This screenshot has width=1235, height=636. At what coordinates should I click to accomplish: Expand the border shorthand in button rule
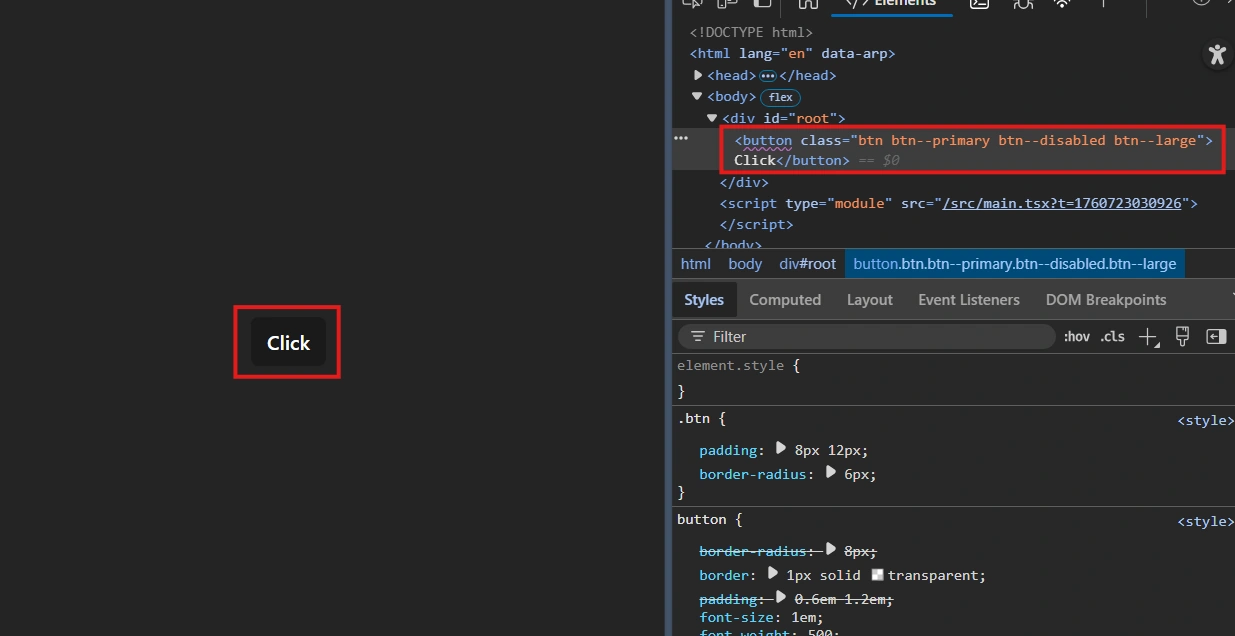coord(772,574)
